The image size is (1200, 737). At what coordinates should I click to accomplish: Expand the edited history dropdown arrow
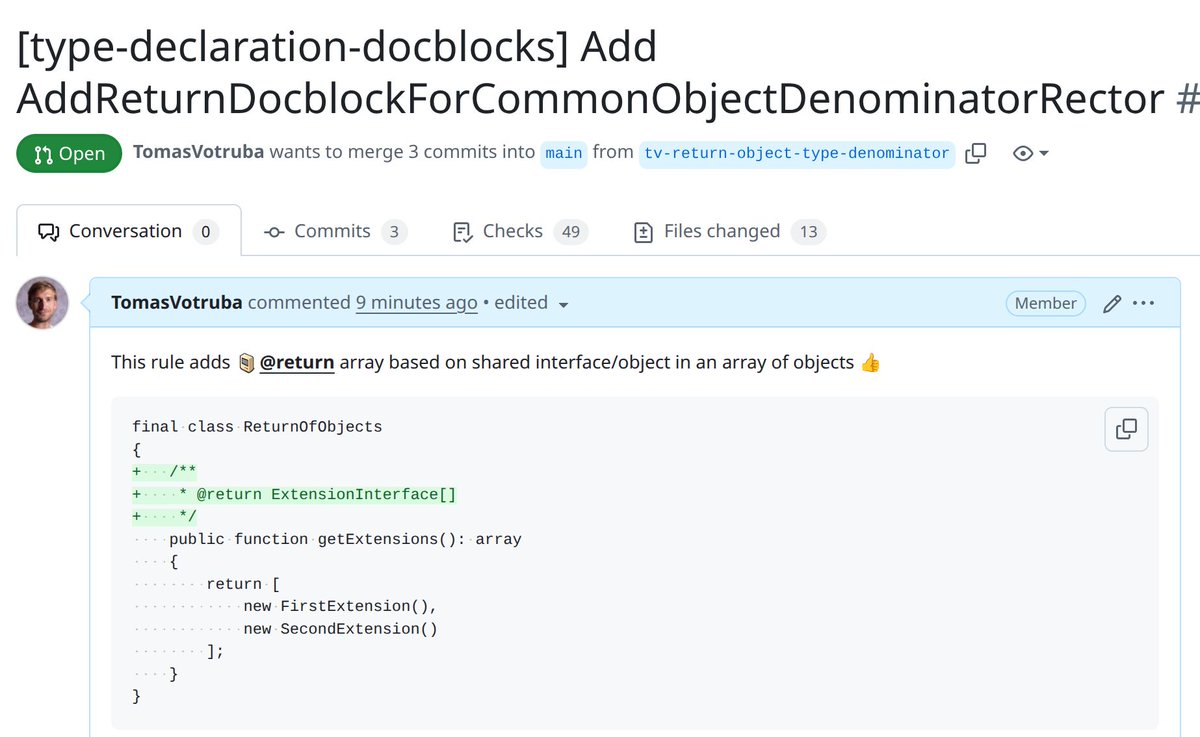click(x=563, y=304)
